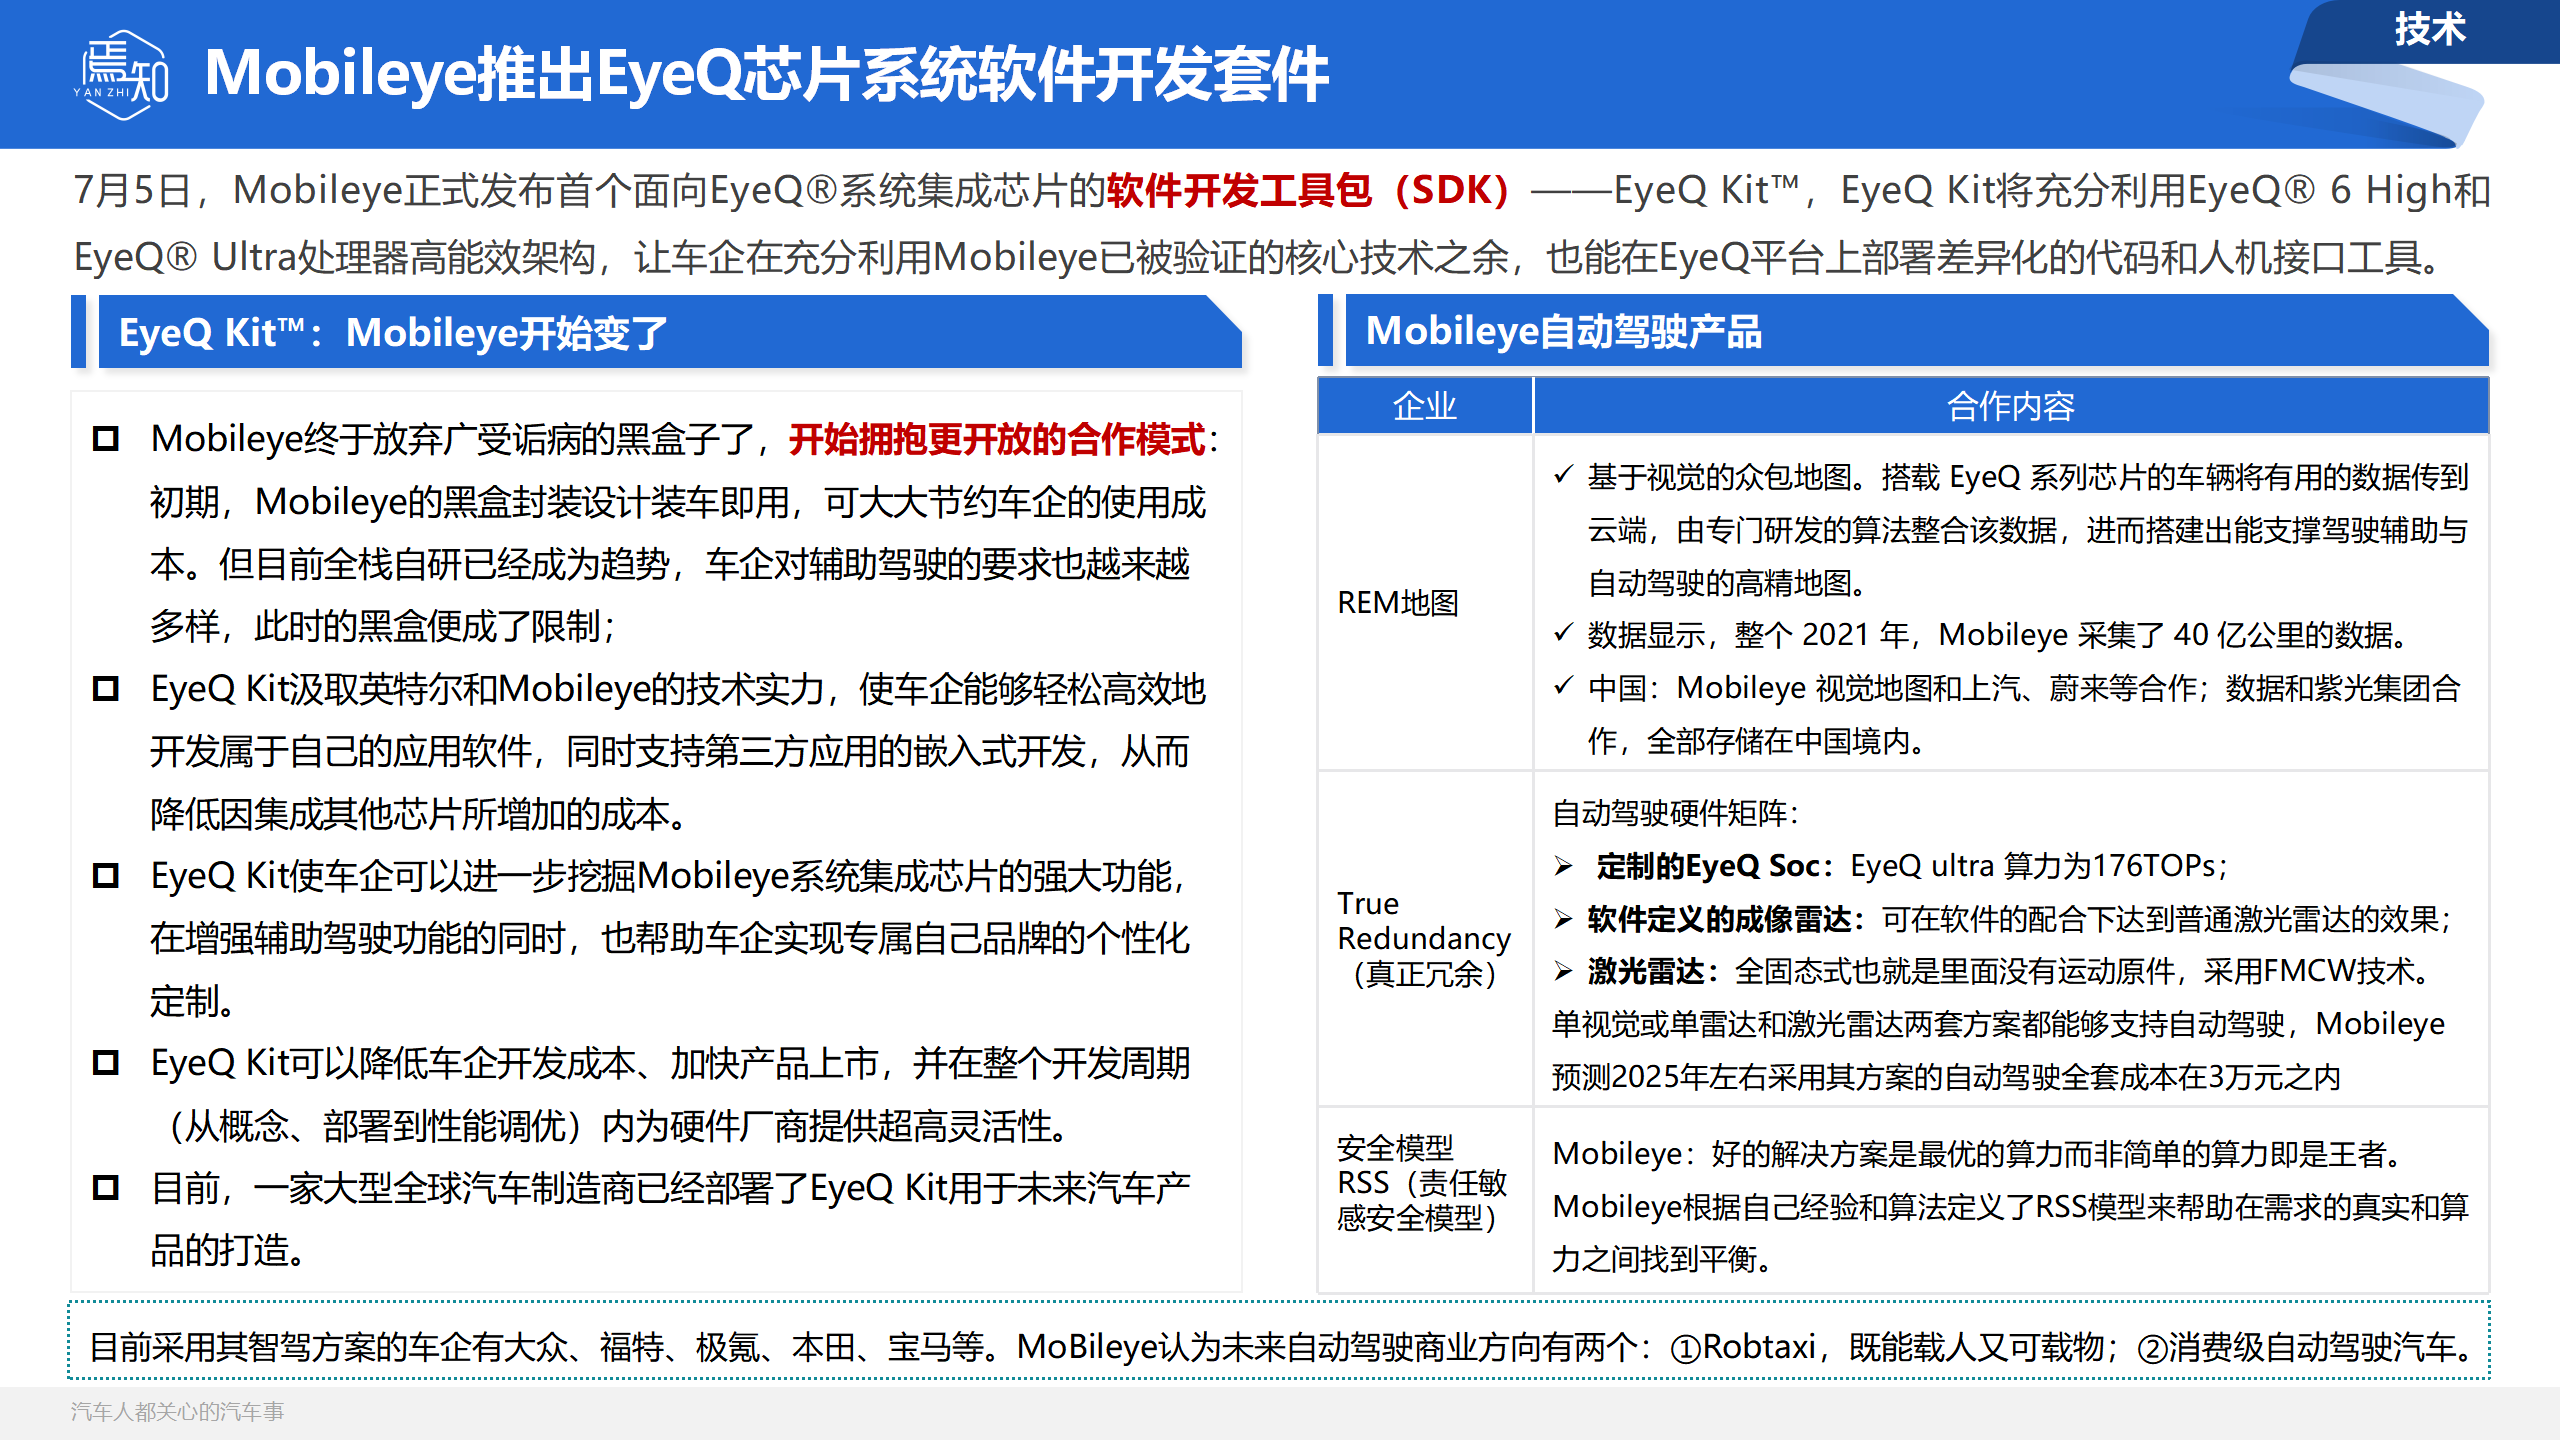
Task: Click the square bullet before 'EyeQ Kit使车企可以进一步挖掘'
Action: [x=106, y=876]
